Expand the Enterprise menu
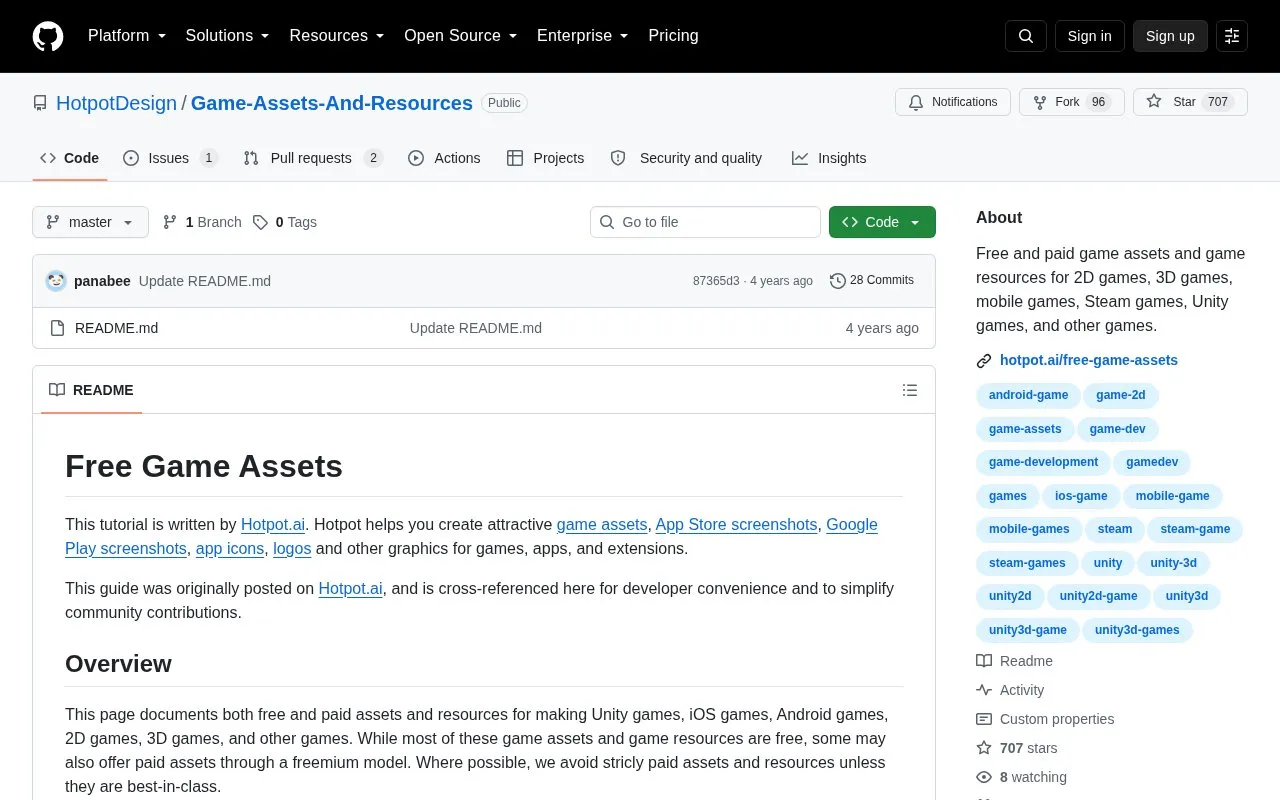Screen dimensions: 1280x800 582,36
